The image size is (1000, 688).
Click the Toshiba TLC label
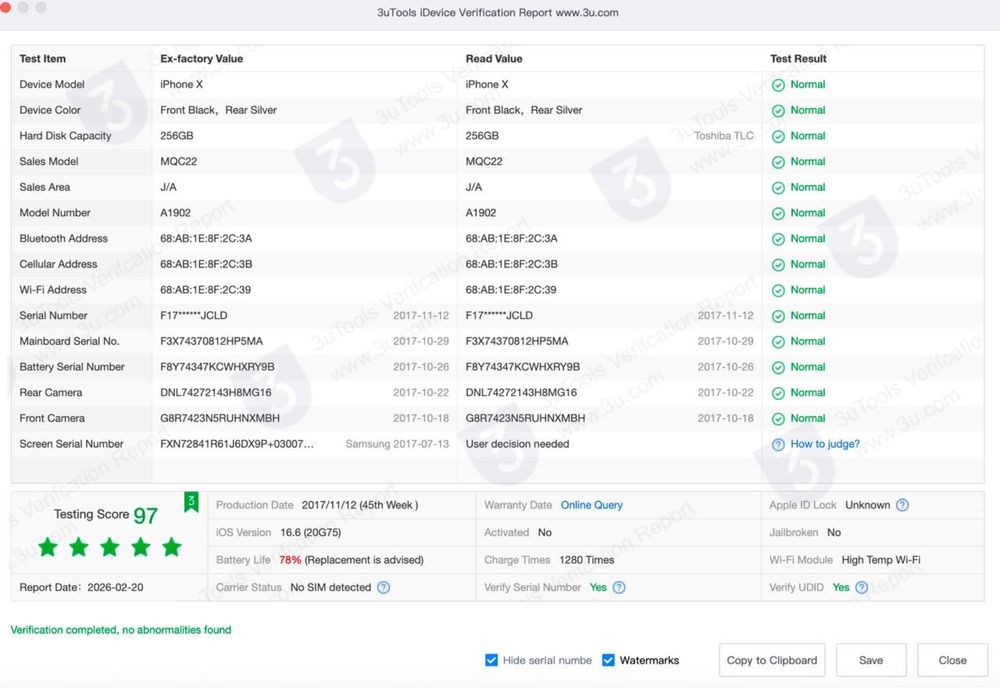click(x=723, y=136)
